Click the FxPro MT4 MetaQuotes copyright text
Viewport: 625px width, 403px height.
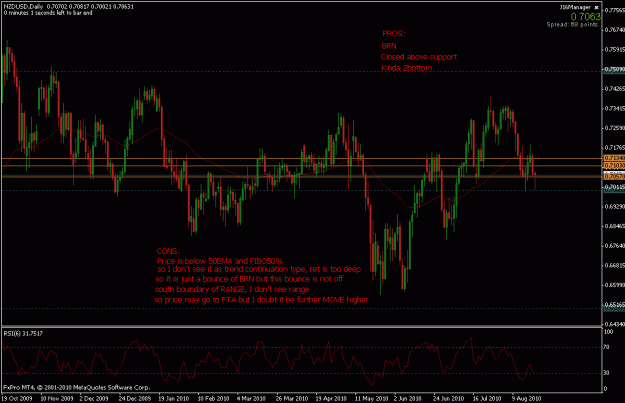click(x=77, y=387)
